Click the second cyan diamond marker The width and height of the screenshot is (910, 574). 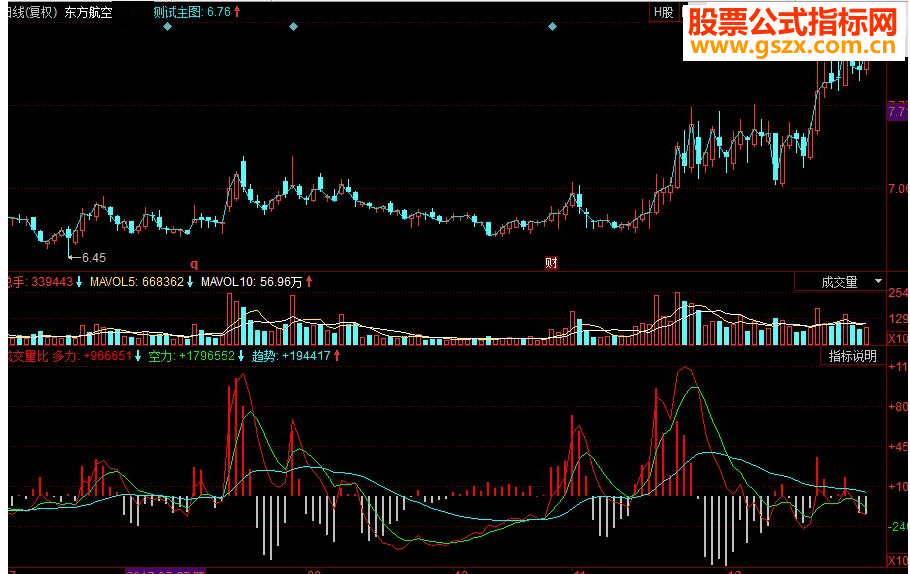pyautogui.click(x=294, y=27)
